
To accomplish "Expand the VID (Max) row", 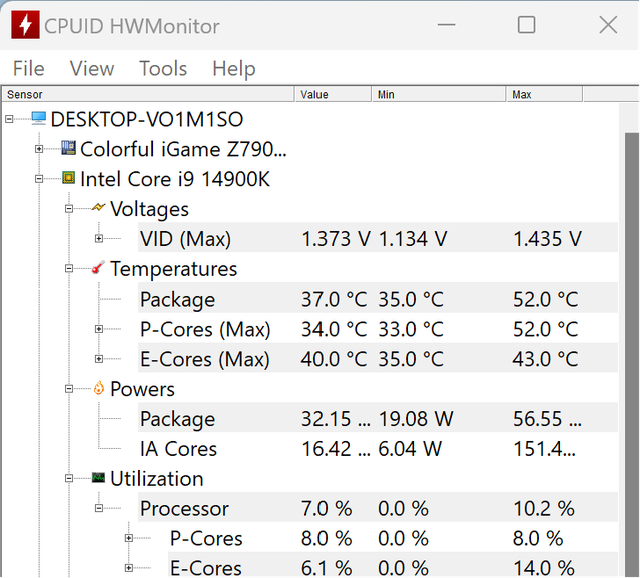I will click(99, 238).
